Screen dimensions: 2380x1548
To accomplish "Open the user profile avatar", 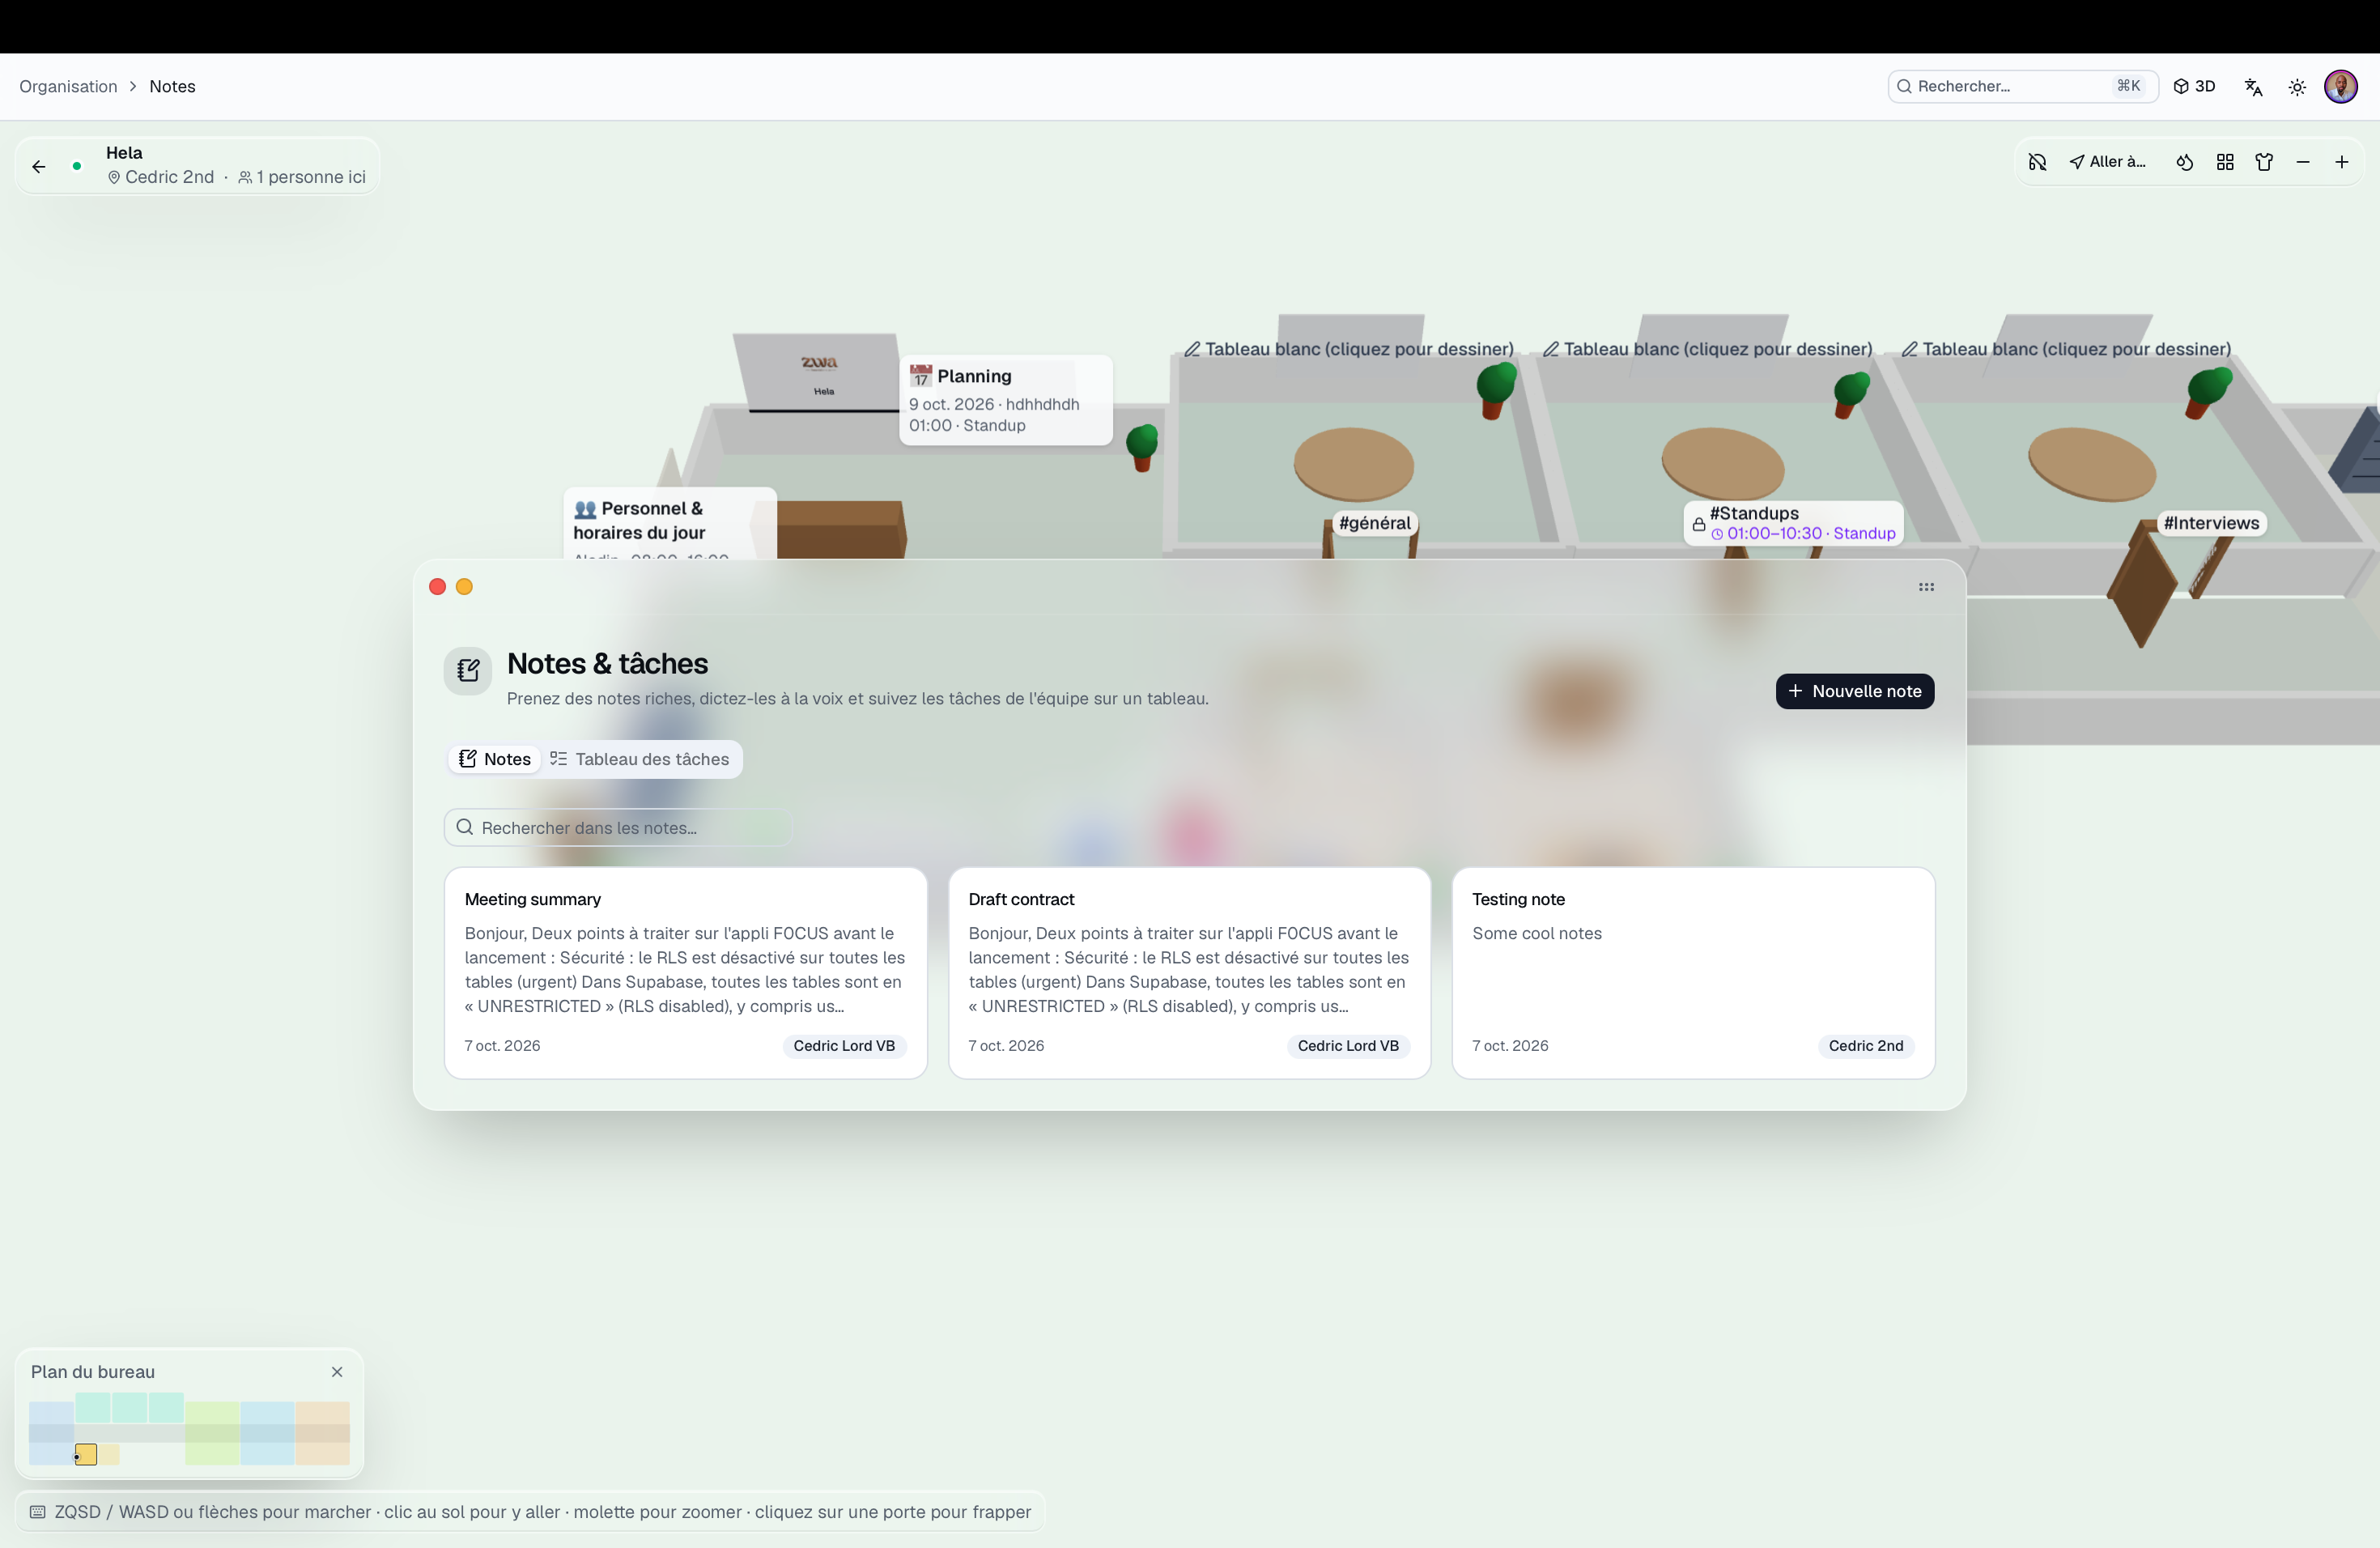I will coord(2341,86).
